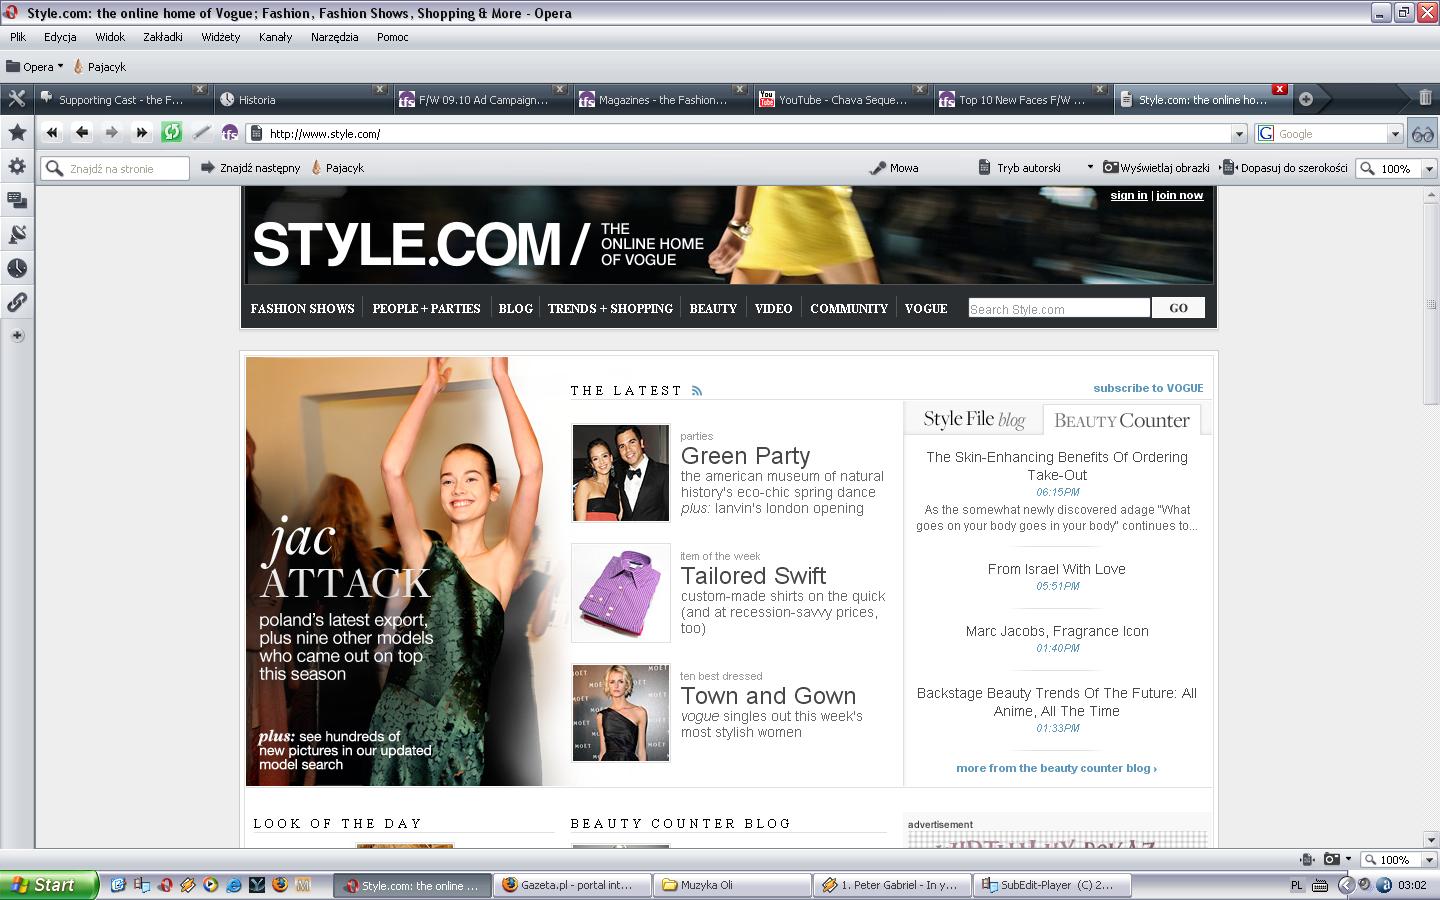Open the Links panel chain icon
The width and height of the screenshot is (1440, 900).
(17, 302)
